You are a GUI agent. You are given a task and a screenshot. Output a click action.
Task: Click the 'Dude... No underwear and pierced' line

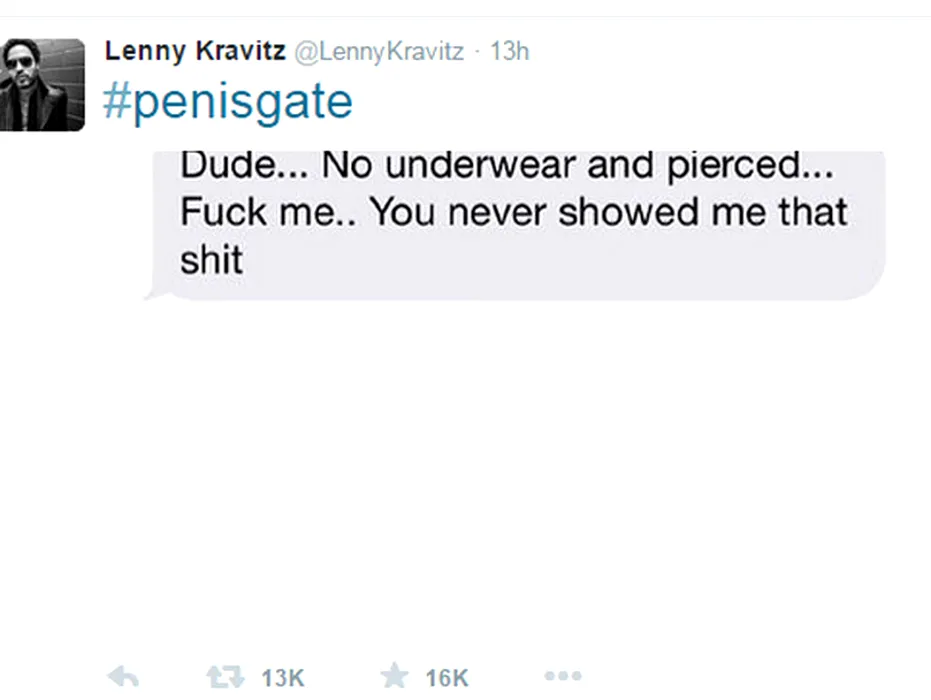click(506, 164)
